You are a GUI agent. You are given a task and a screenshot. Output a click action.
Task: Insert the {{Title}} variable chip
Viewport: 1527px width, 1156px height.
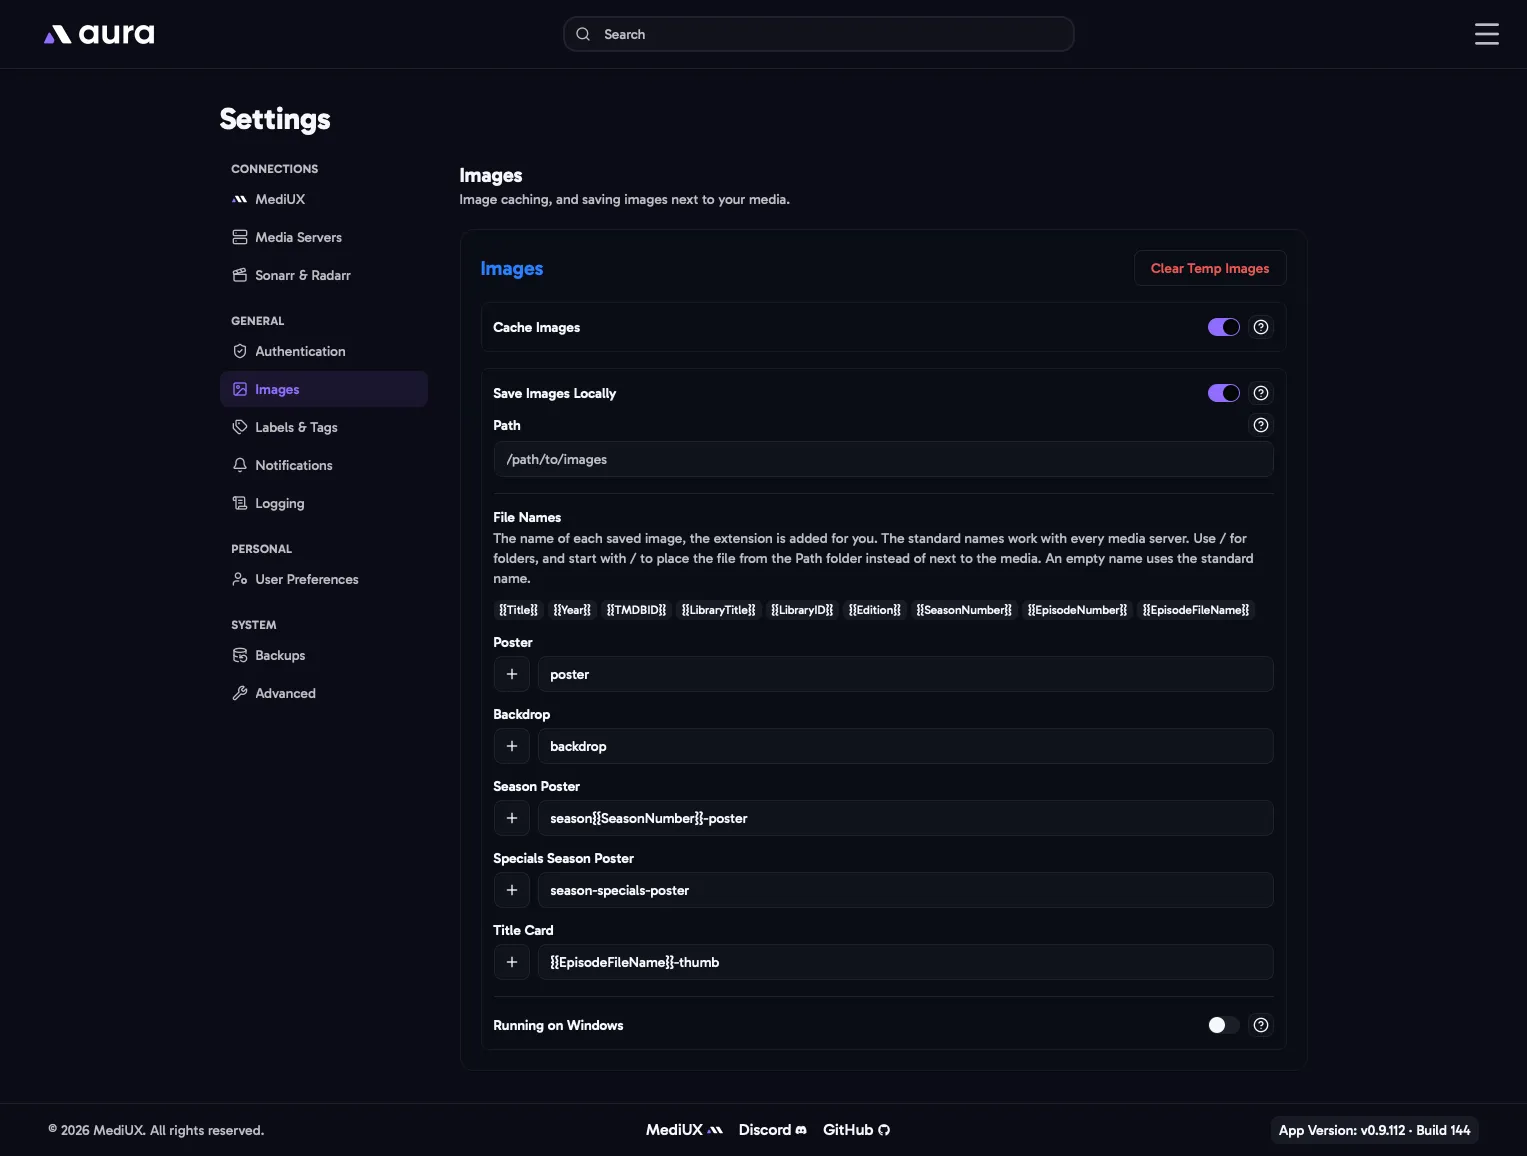[x=518, y=610]
